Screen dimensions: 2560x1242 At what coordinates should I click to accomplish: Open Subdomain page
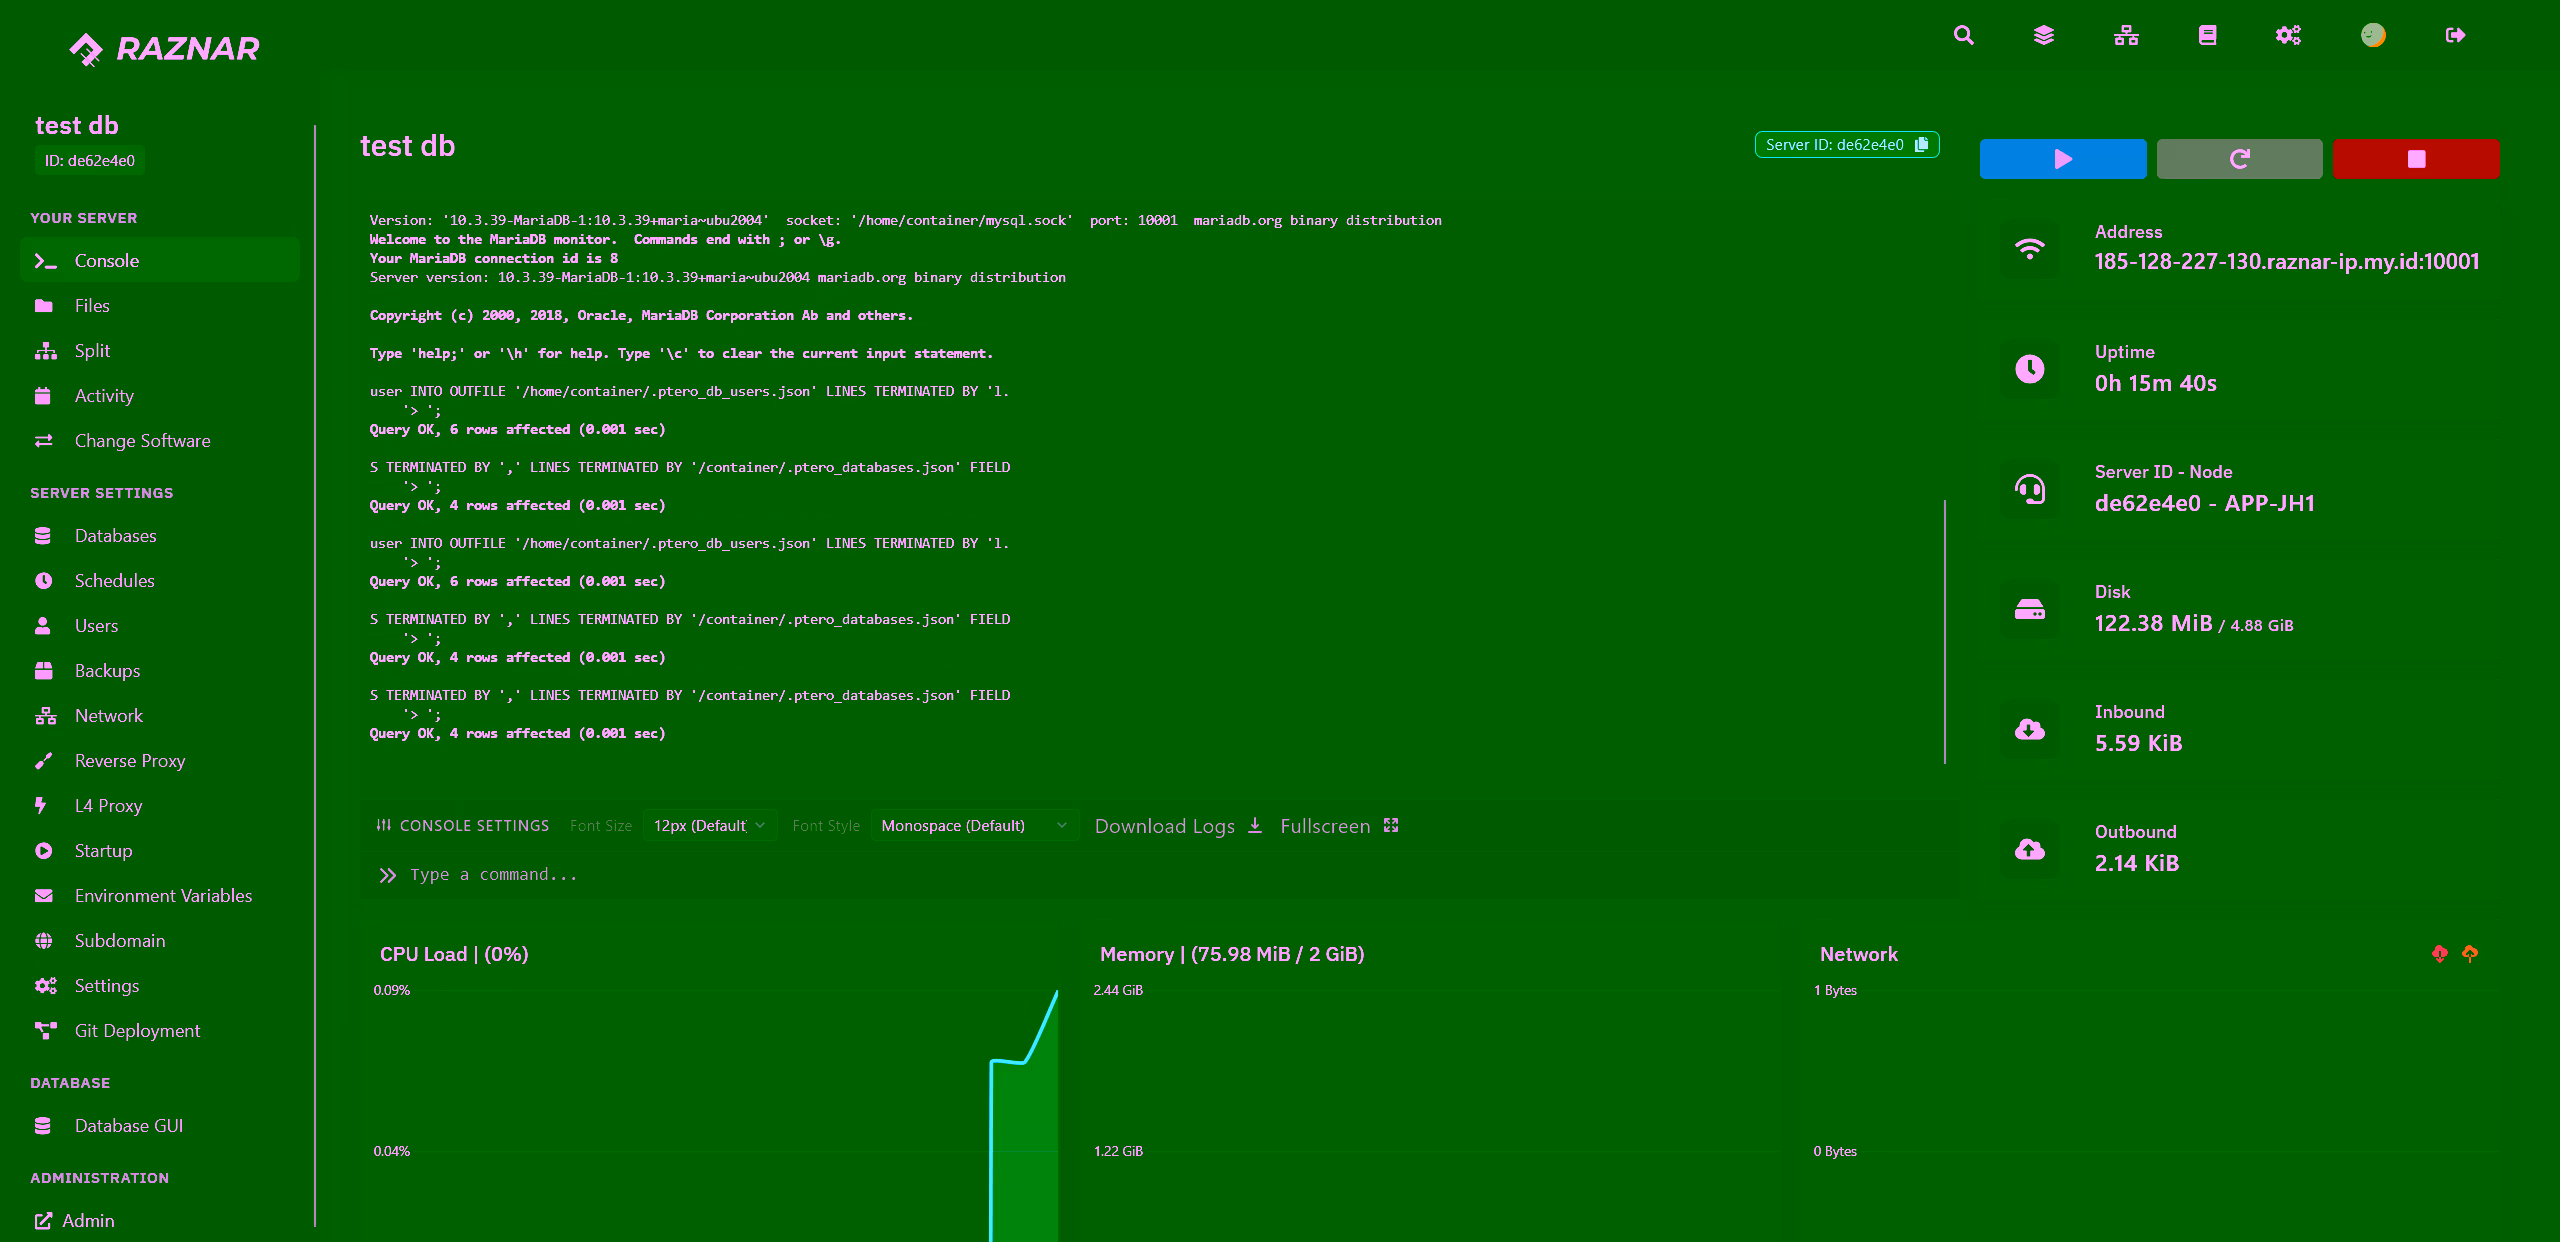click(160, 940)
